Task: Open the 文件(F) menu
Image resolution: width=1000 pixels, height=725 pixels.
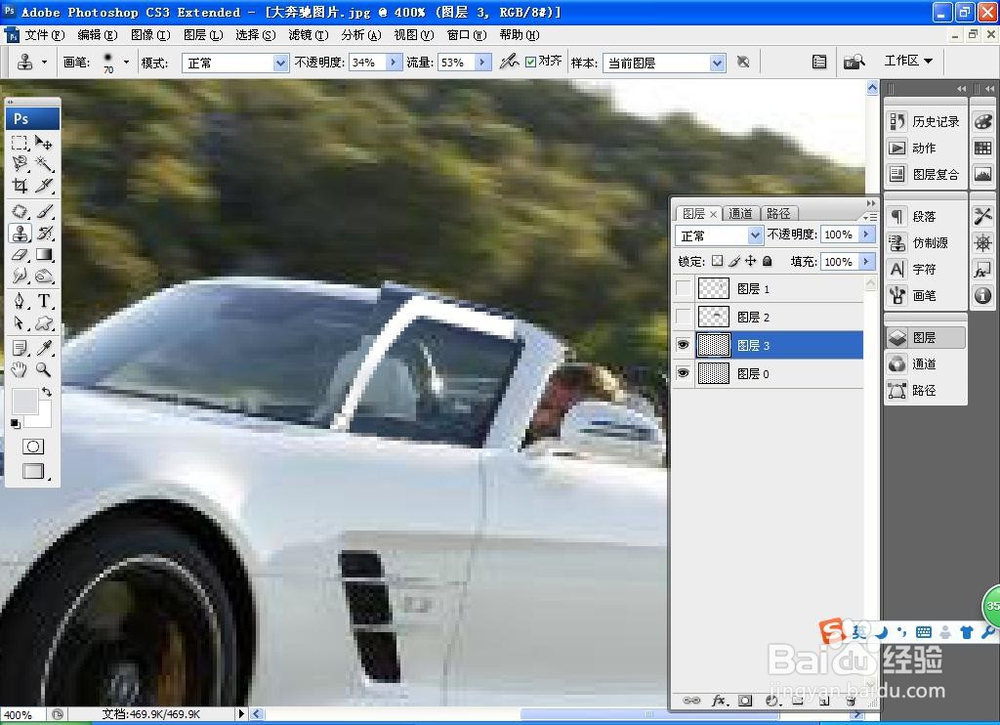Action: click(45, 34)
